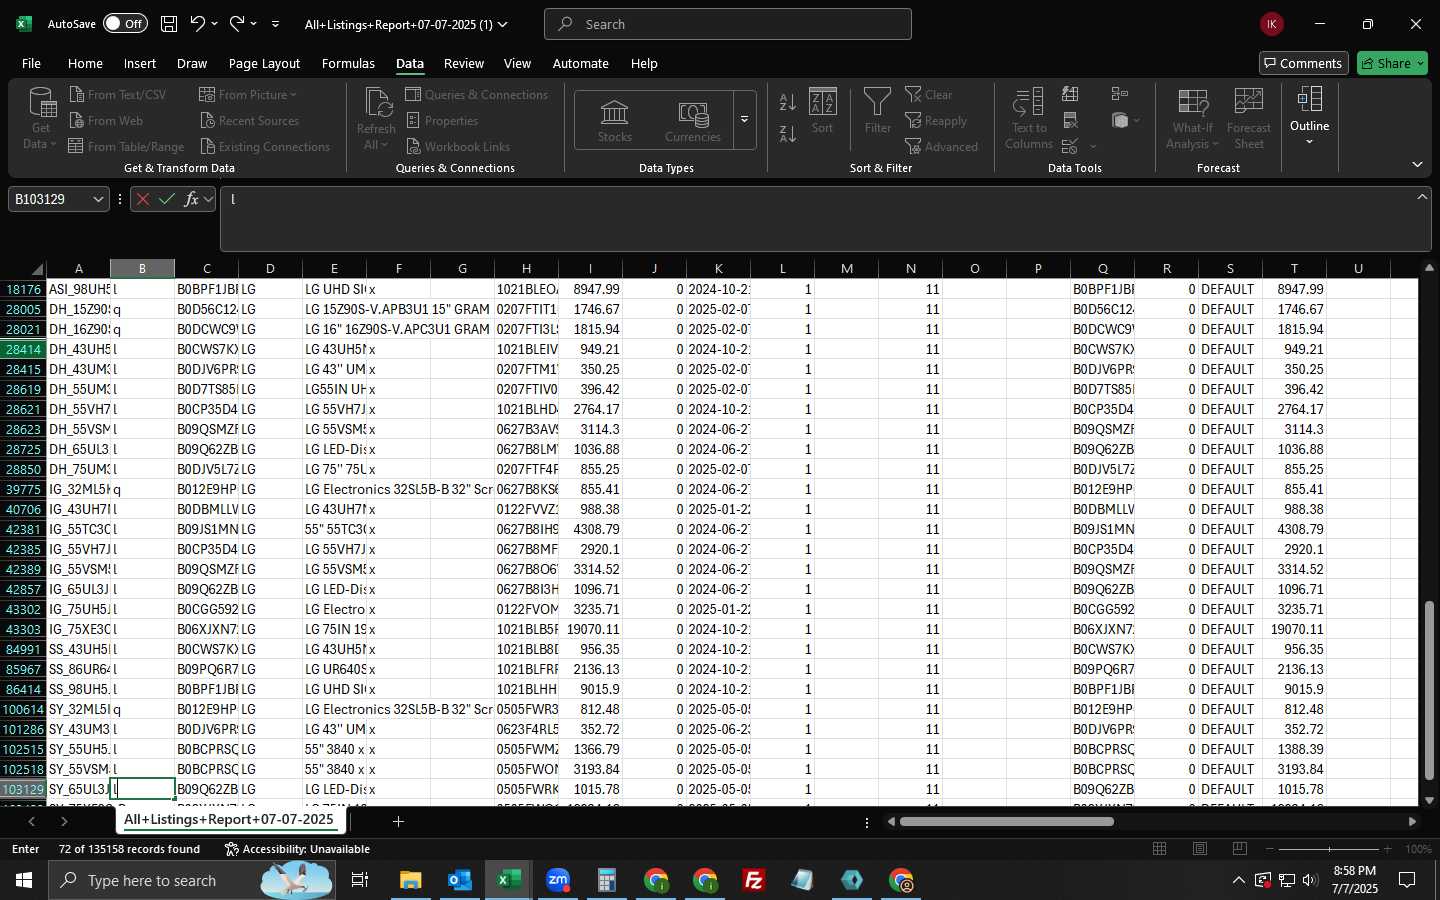The image size is (1440, 900).
Task: Click the Insert Function fx icon
Action: [191, 199]
